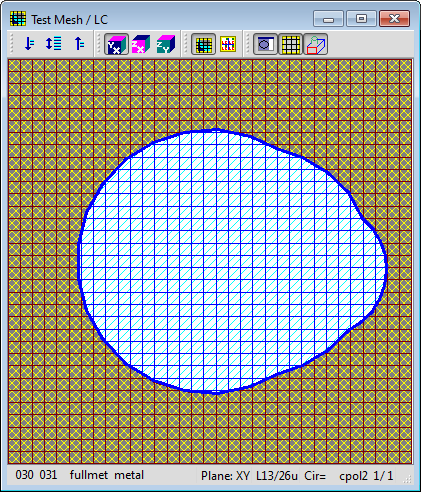This screenshot has height=492, width=421.
Task: Click the Test Mesh window title icon
Action: 18,19
